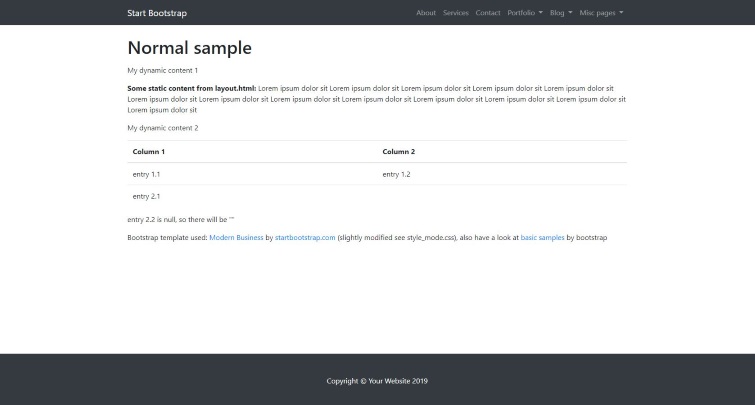
Task: Click the Column 2 table header
Action: [x=398, y=152]
